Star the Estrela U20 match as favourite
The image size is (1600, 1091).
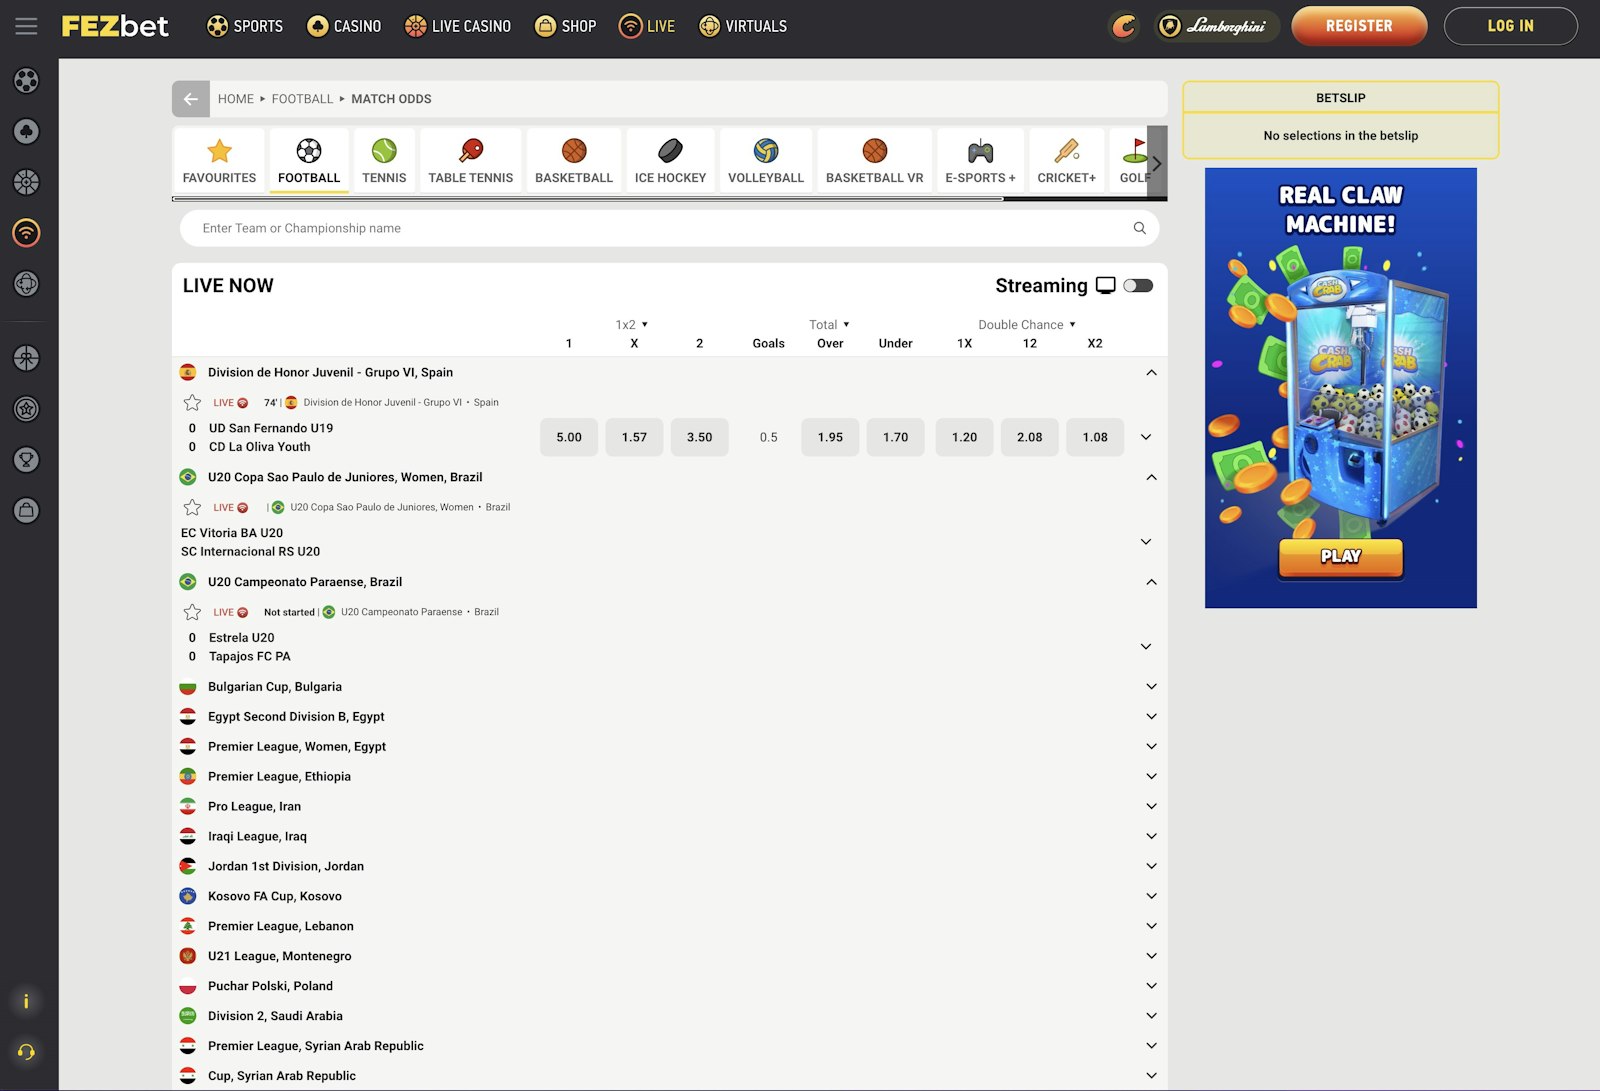click(192, 612)
